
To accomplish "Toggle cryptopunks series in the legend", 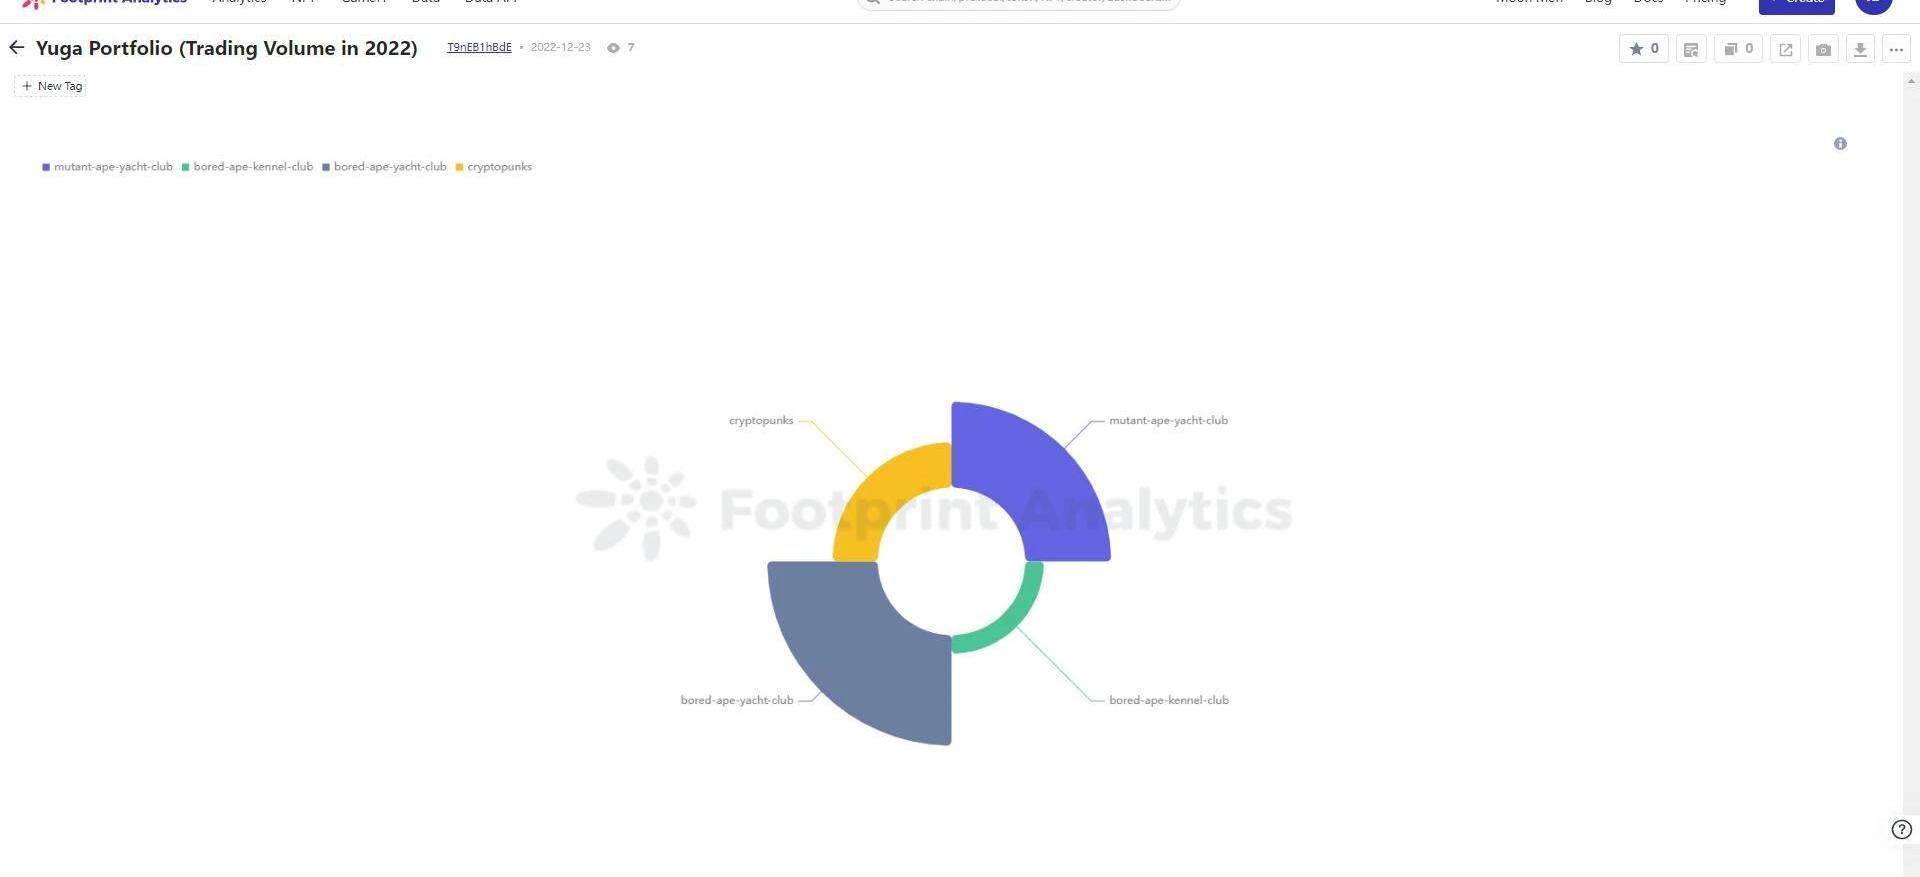I will pyautogui.click(x=494, y=167).
